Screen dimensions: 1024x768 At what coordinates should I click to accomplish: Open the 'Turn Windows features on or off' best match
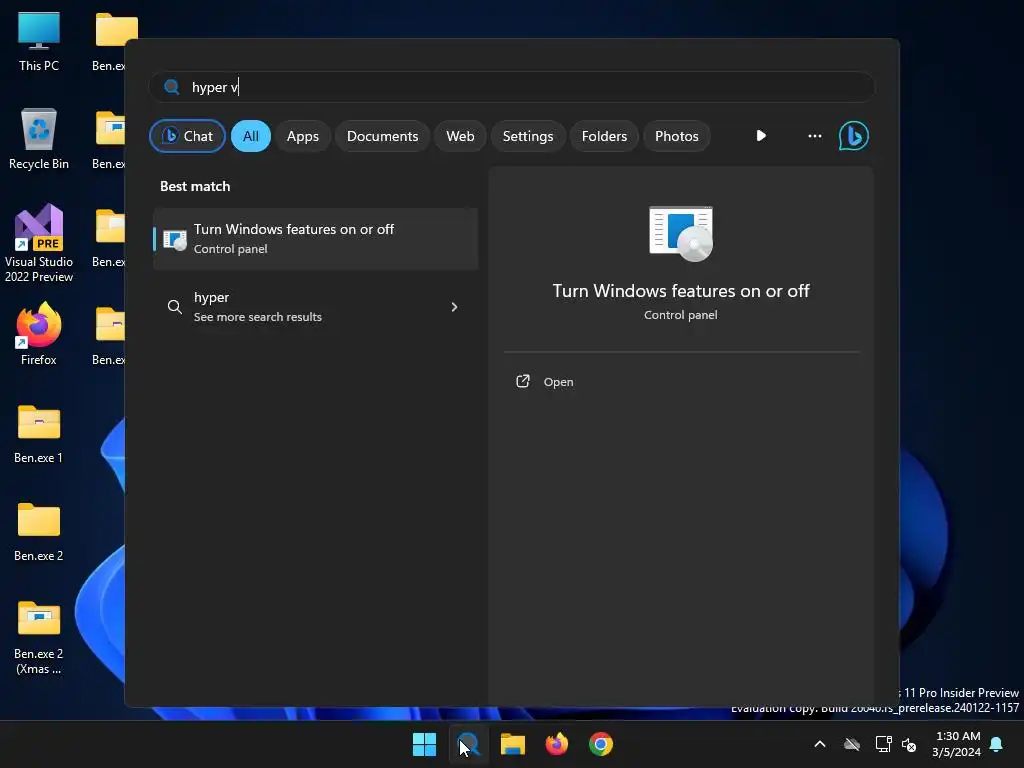[315, 238]
